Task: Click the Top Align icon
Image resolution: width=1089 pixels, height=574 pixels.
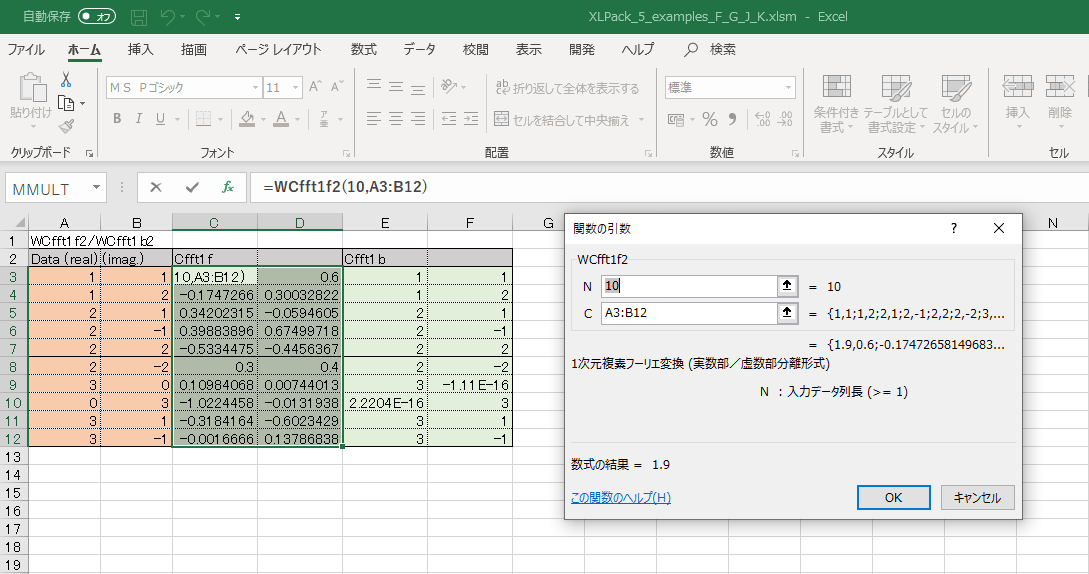Action: pyautogui.click(x=374, y=86)
